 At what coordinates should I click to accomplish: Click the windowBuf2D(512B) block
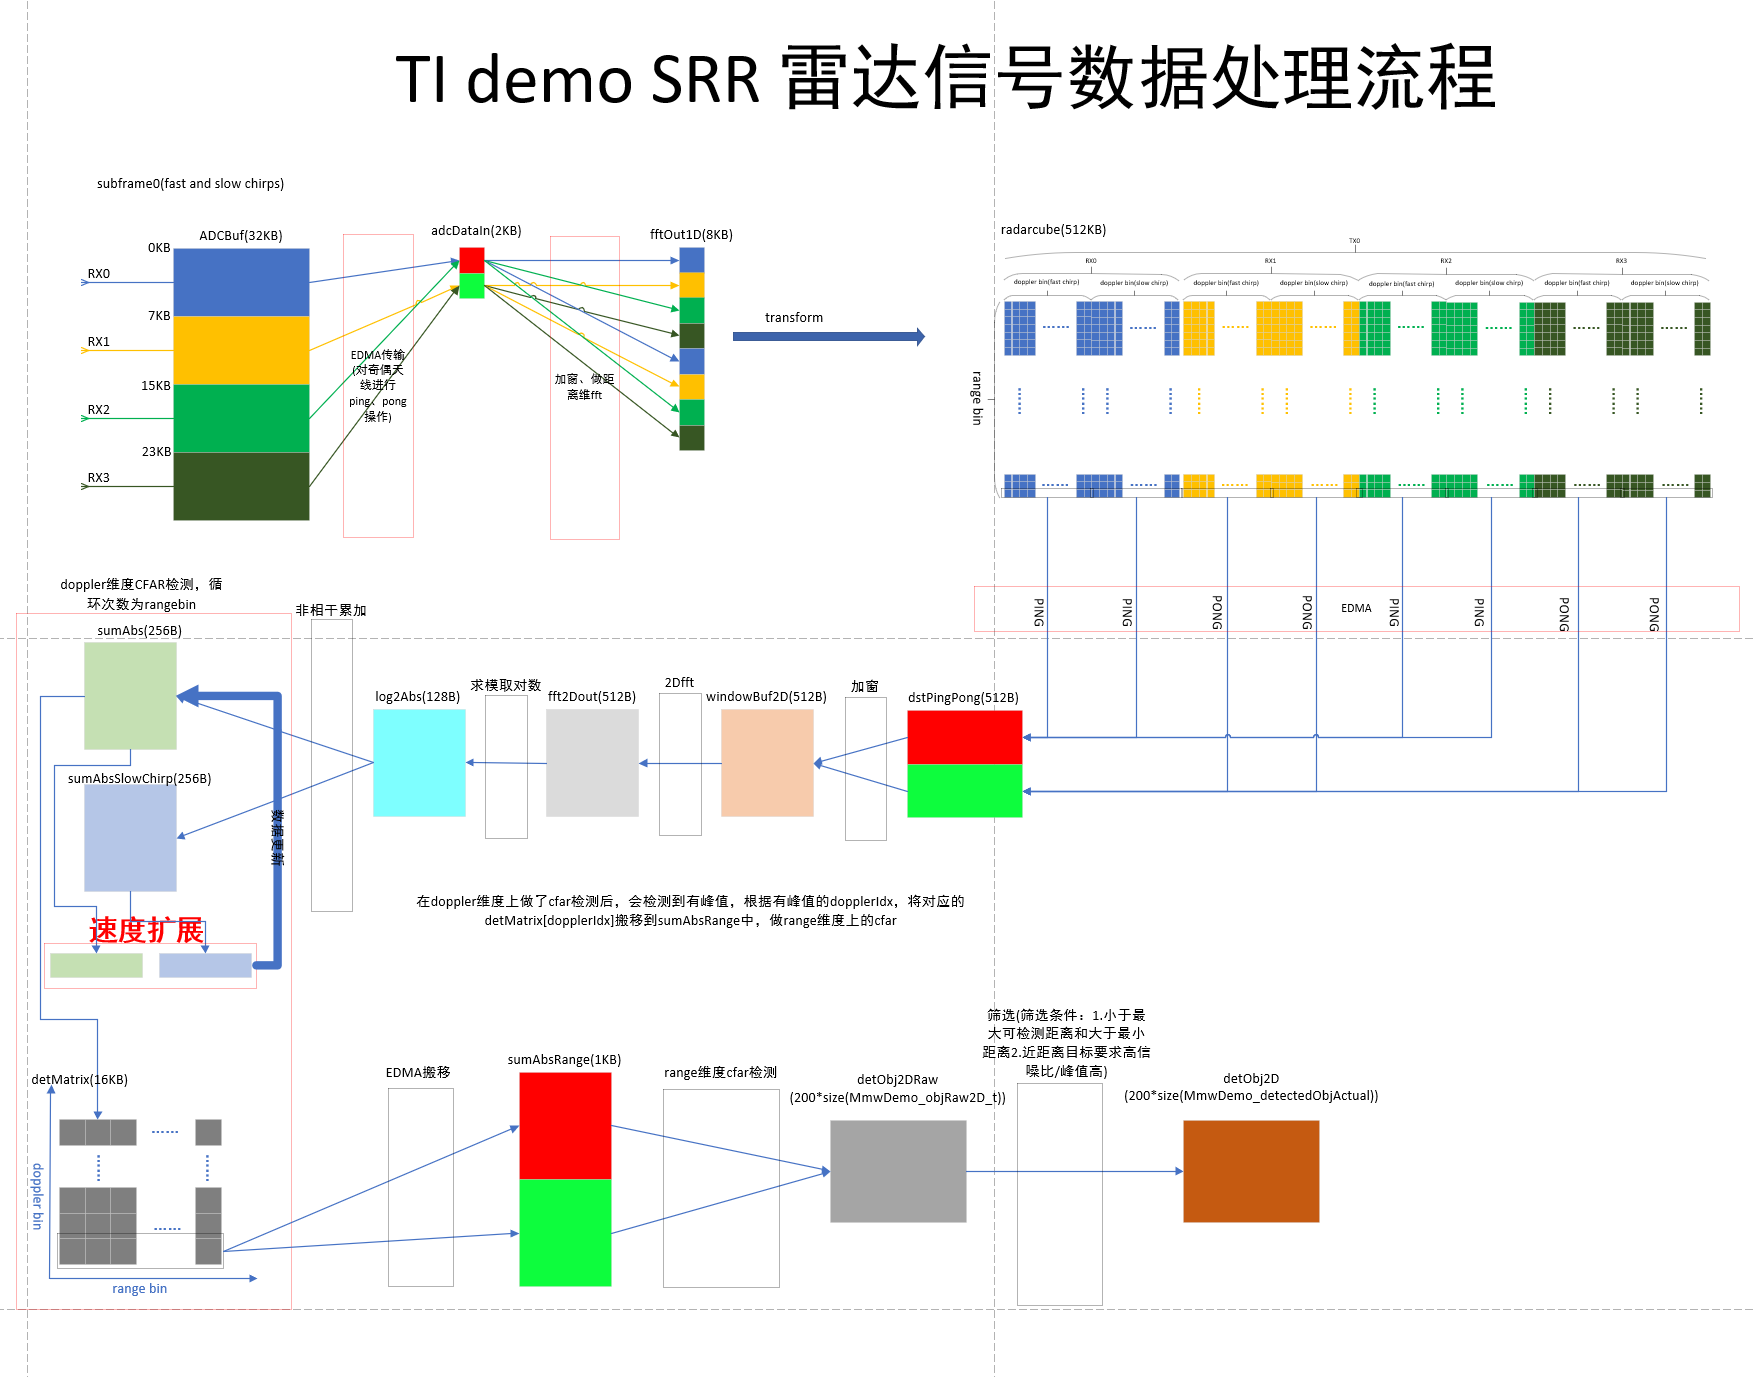(768, 765)
